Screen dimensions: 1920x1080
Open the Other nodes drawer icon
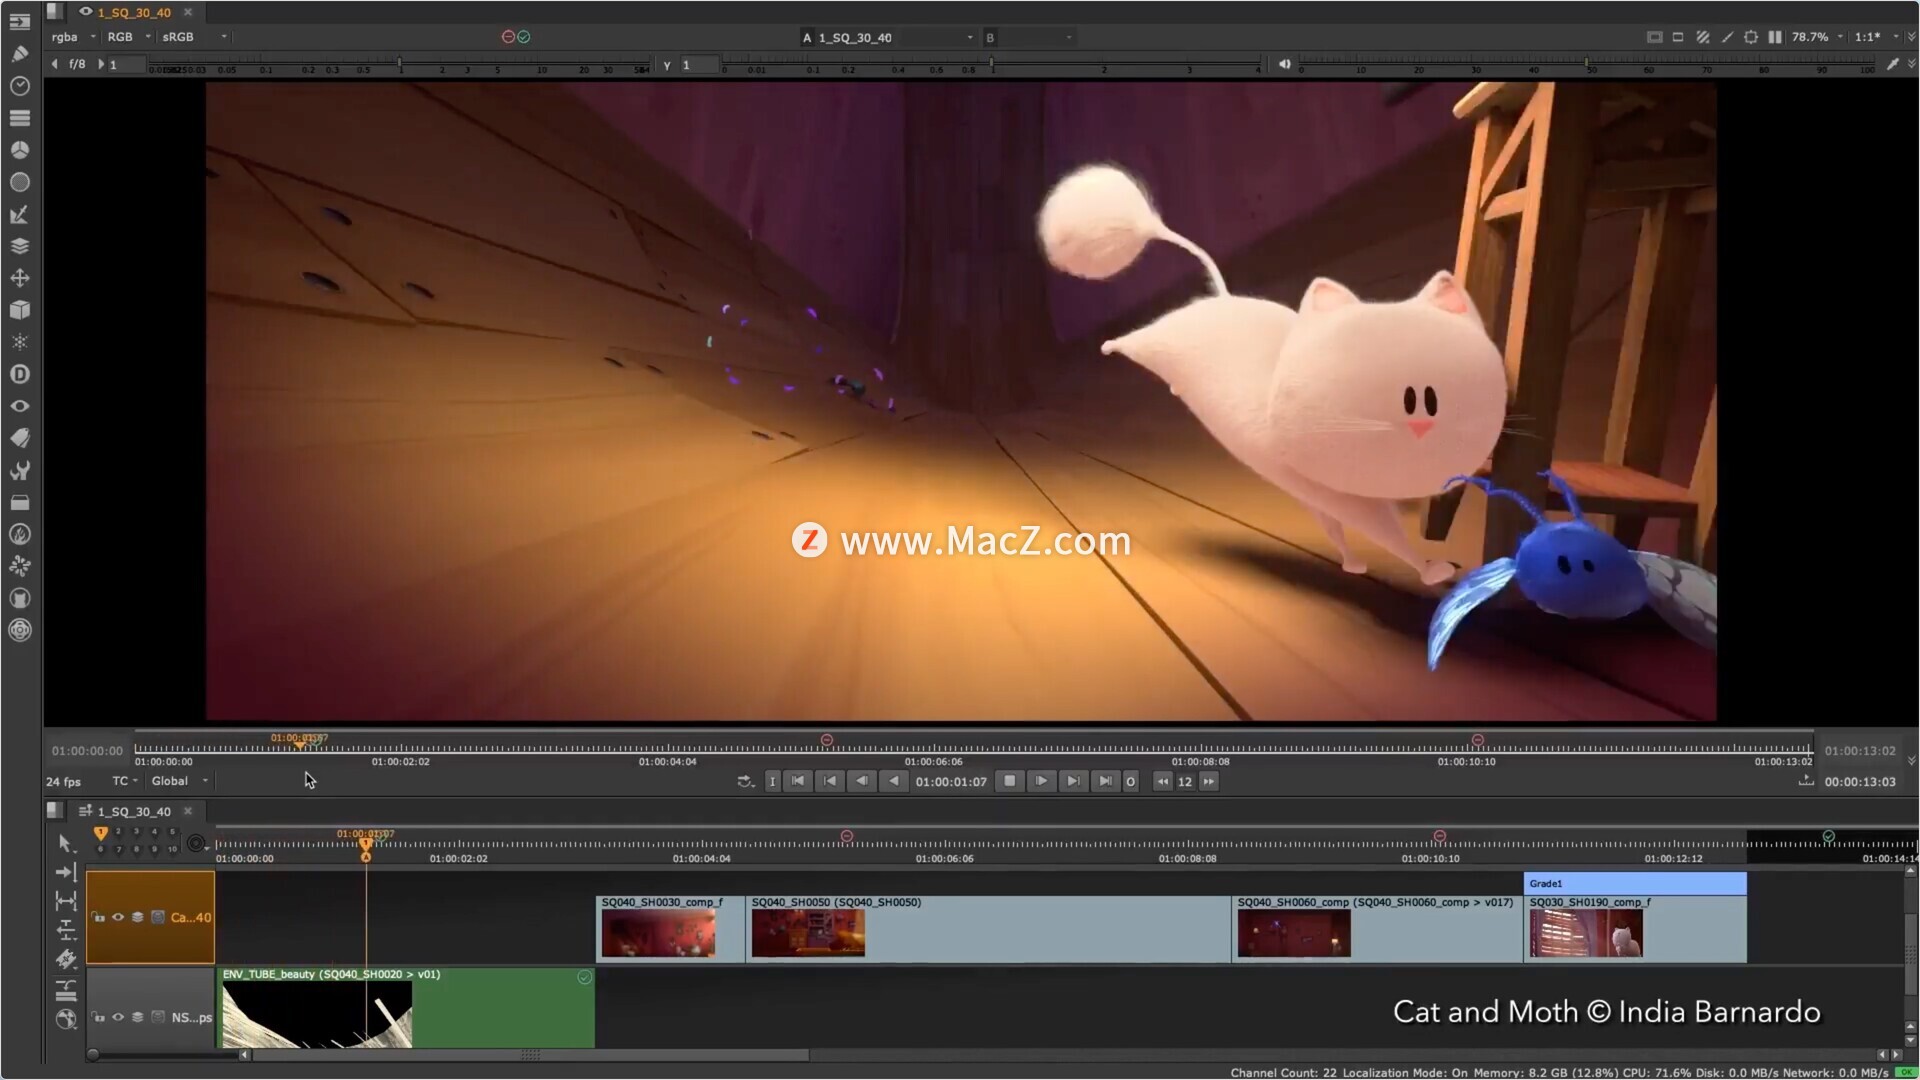tap(19, 502)
